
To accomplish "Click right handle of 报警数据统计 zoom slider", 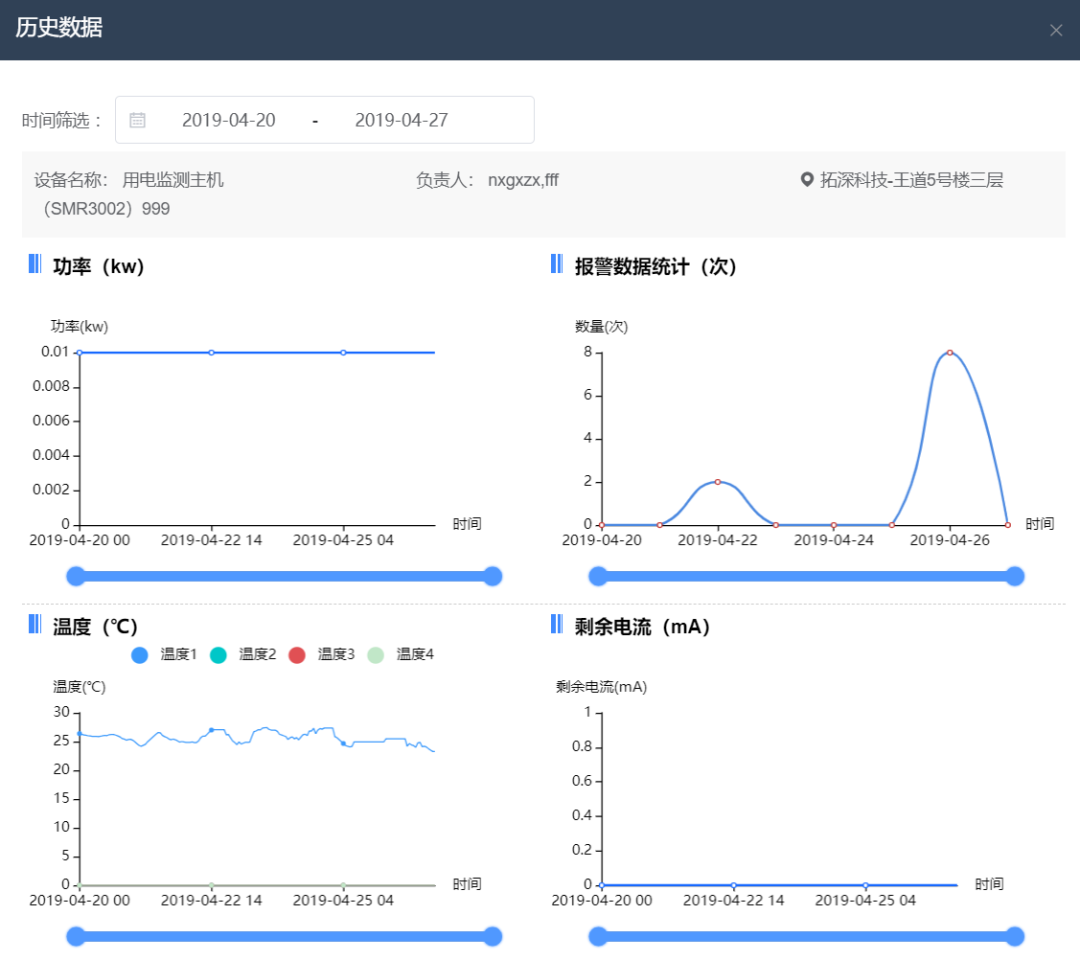I will [x=1015, y=576].
